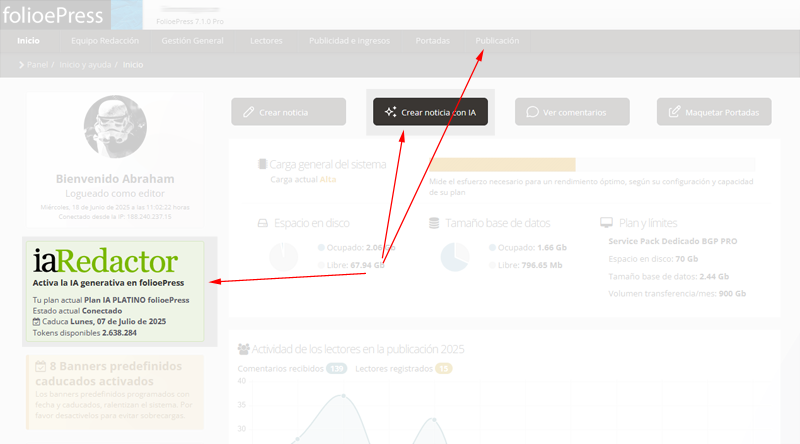Image resolution: width=800 pixels, height=444 pixels.
Task: Click Espacio en disco 70 Gb limit text
Action: pos(653,259)
